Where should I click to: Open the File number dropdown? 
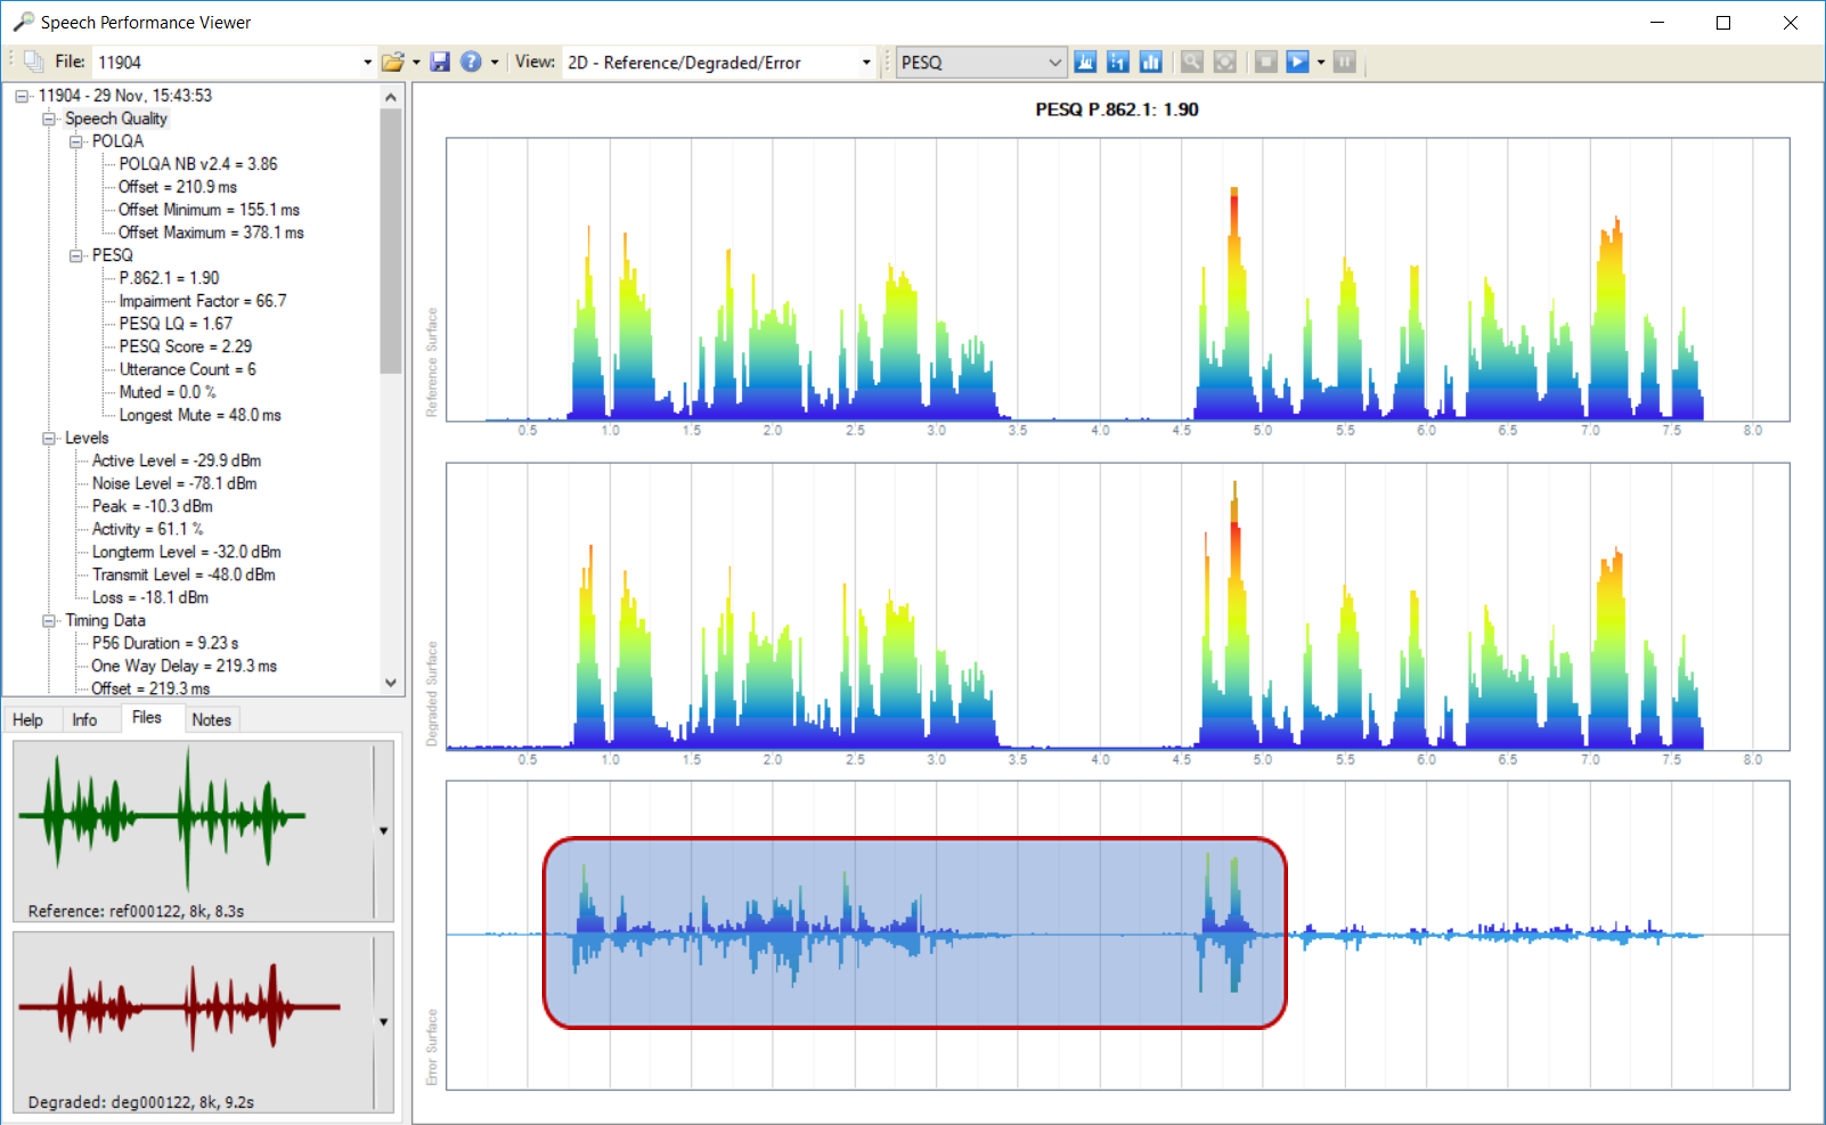[x=367, y=62]
